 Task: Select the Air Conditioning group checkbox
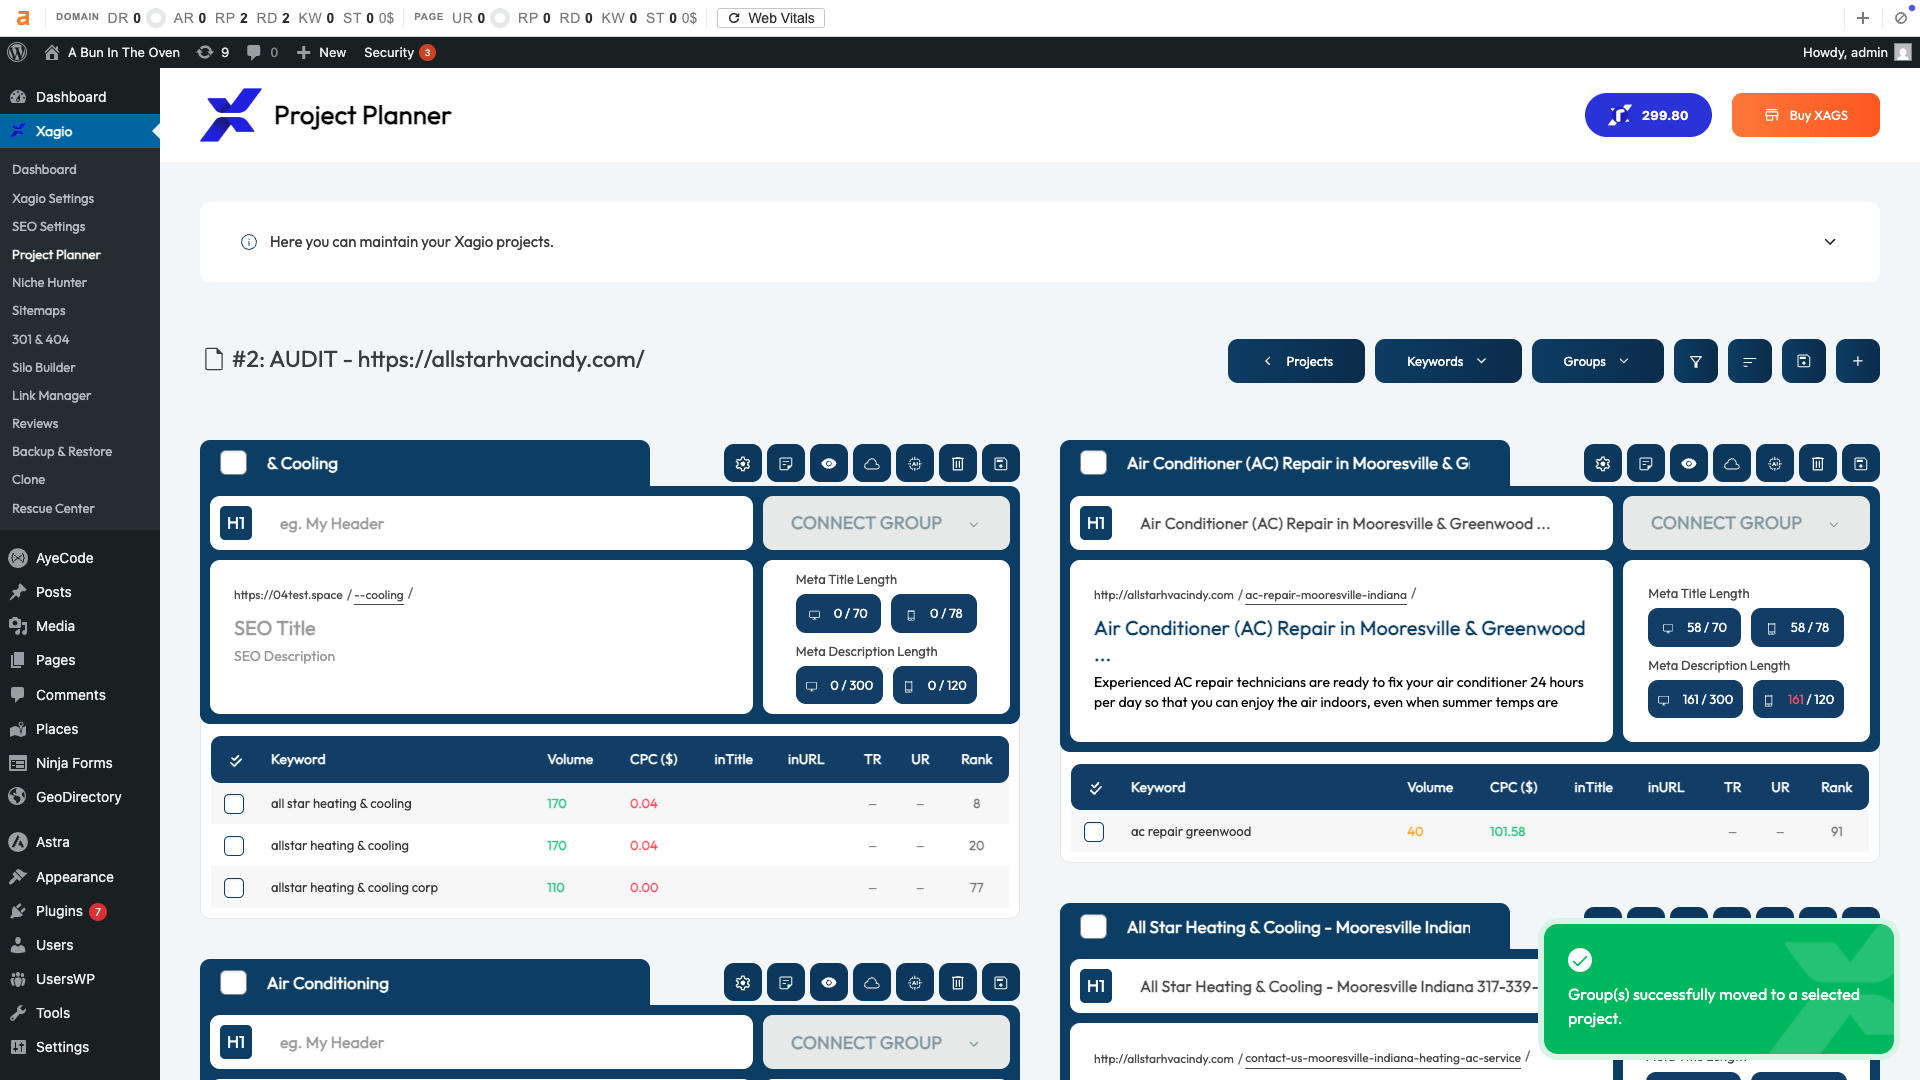point(234,983)
